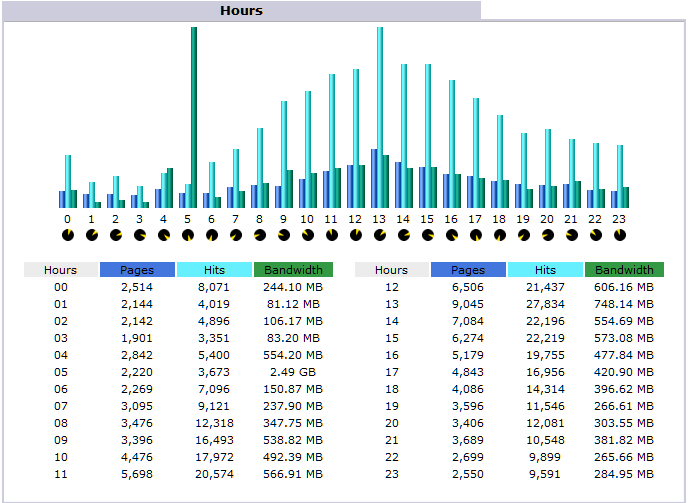Select the 748.14 MB bandwidth cell

click(624, 304)
